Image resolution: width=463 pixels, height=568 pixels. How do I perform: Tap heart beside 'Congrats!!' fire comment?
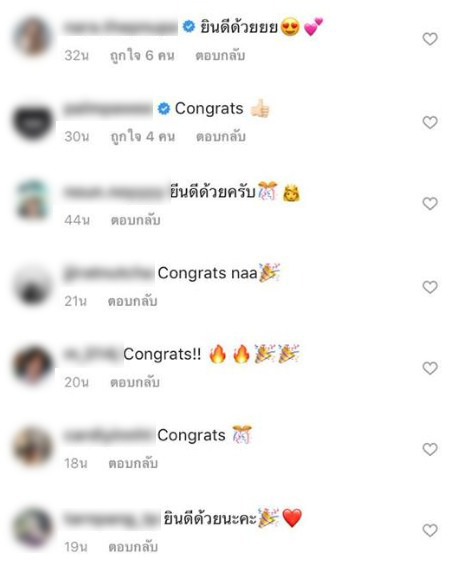430,368
